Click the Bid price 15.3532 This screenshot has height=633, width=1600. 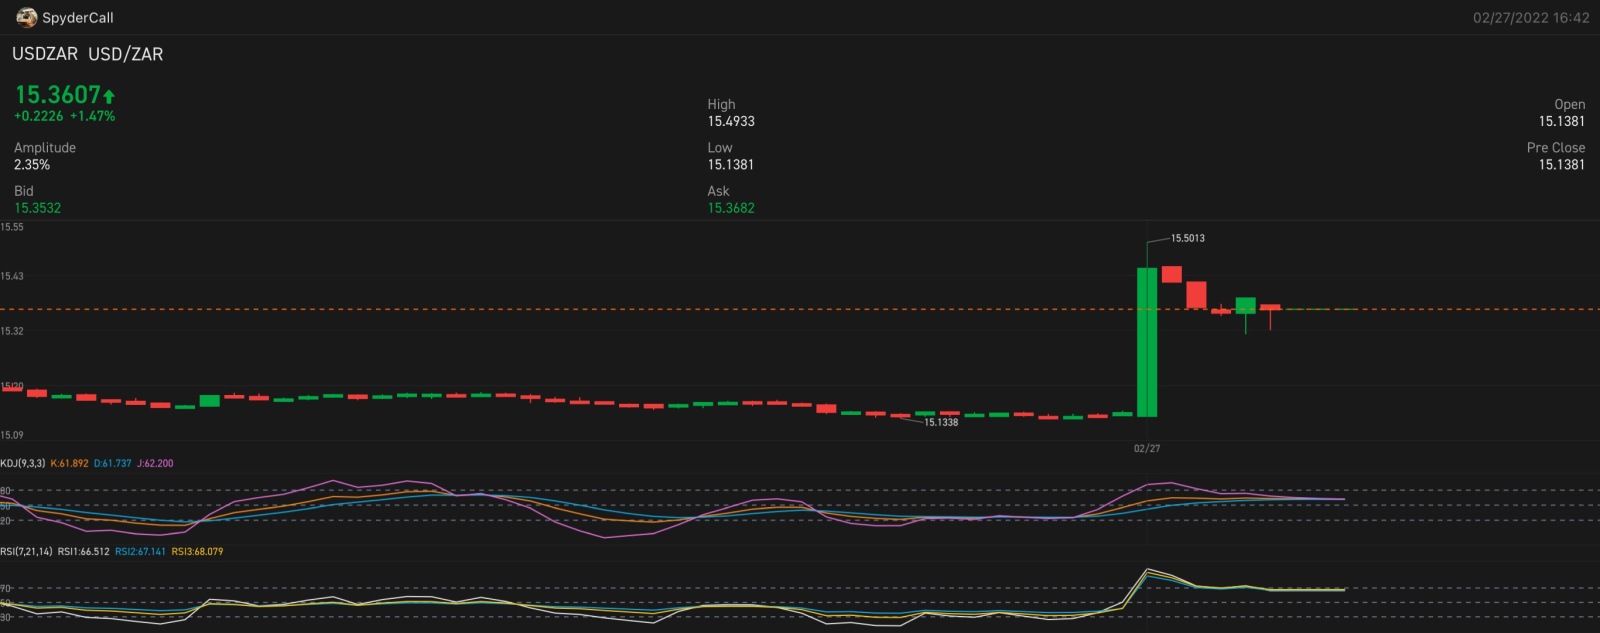[38, 208]
